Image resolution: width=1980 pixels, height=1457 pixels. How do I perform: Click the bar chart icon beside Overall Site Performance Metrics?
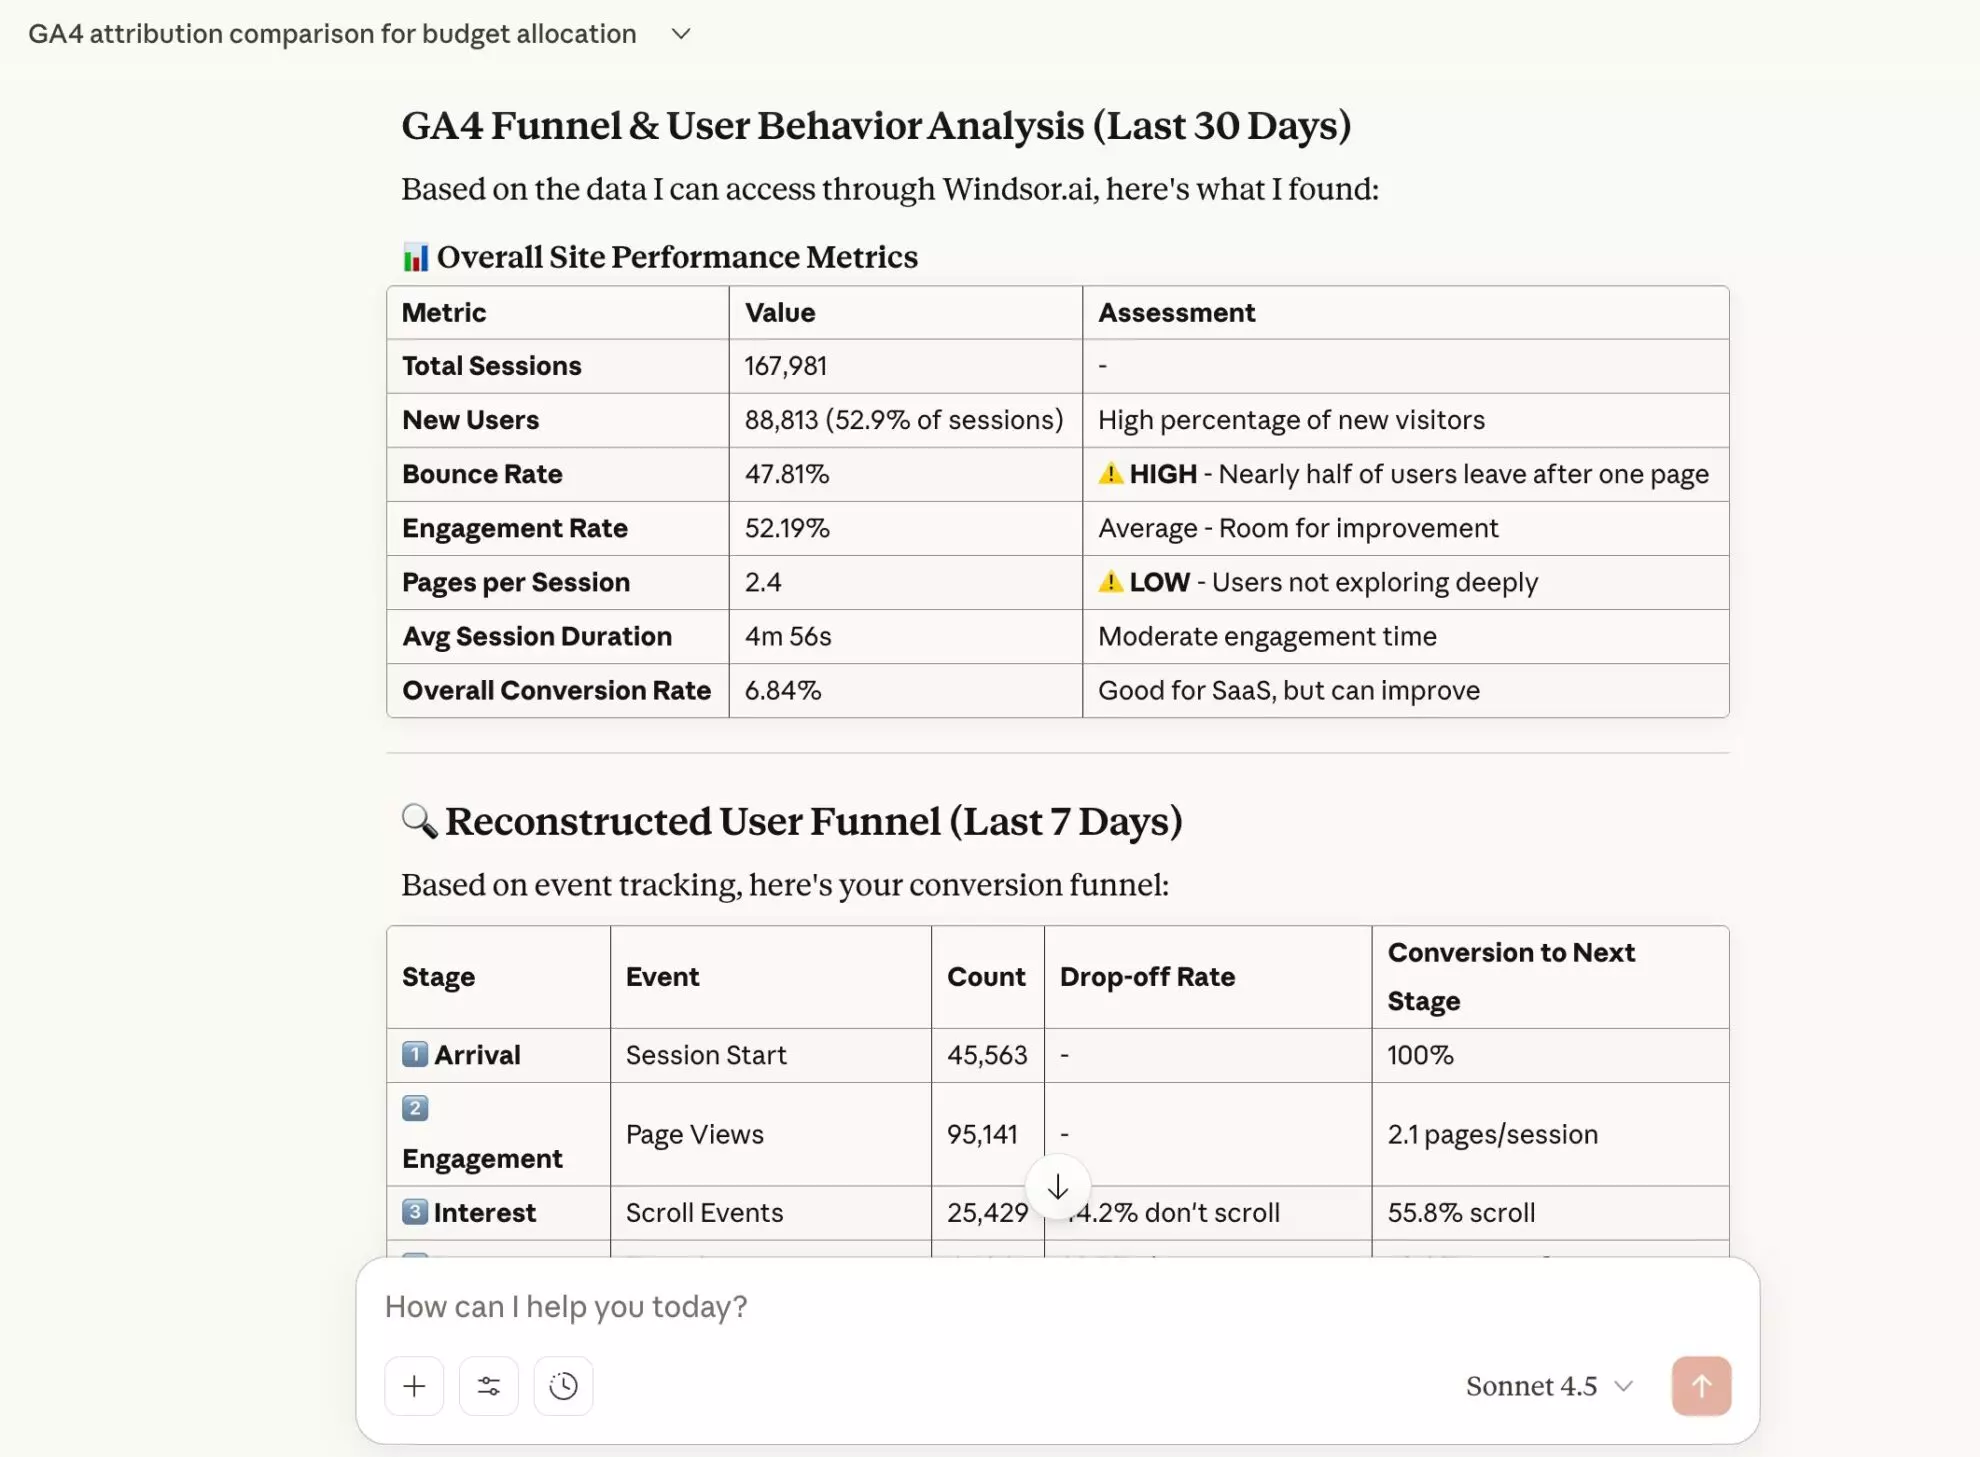pyautogui.click(x=416, y=256)
